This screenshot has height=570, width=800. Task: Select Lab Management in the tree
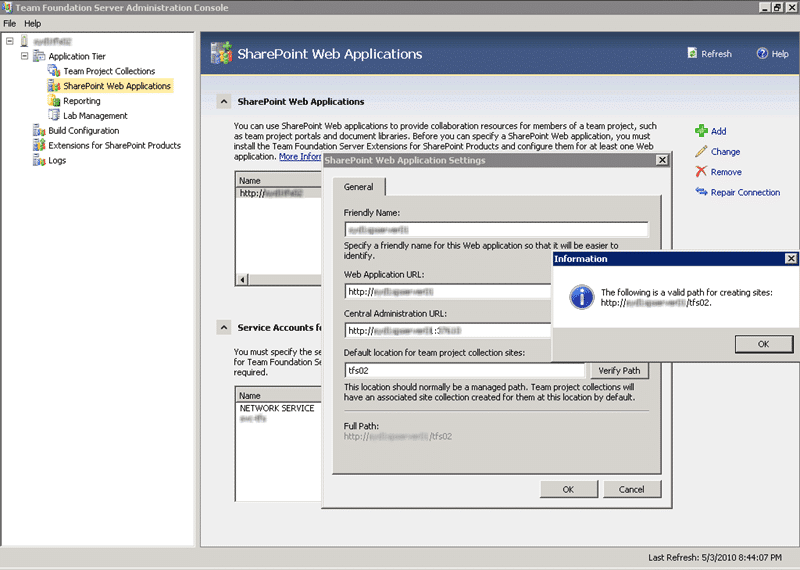tap(95, 116)
